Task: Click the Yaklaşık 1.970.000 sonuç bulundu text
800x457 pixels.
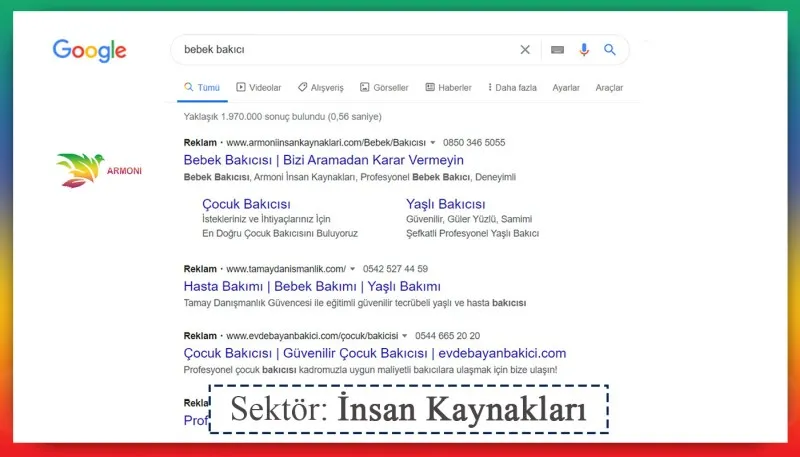Action: 283,117
